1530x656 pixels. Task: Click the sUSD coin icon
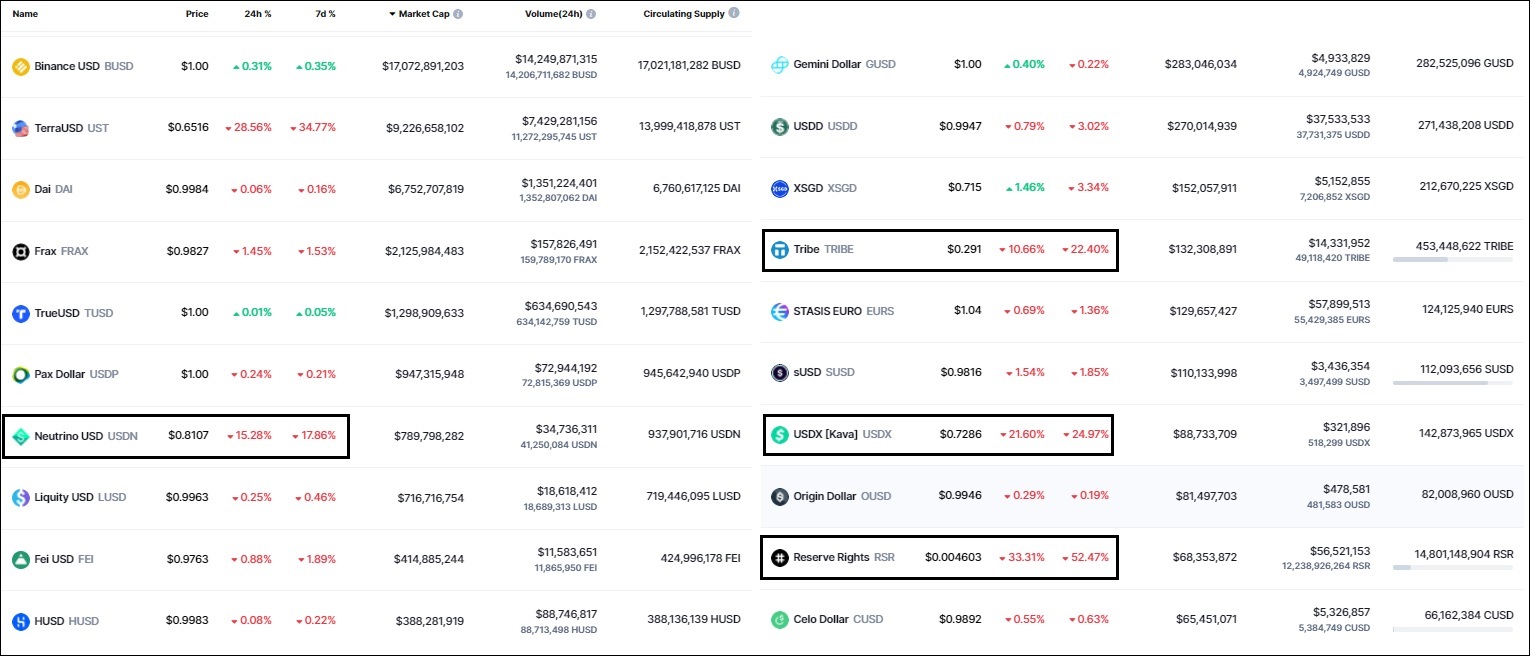tap(780, 372)
